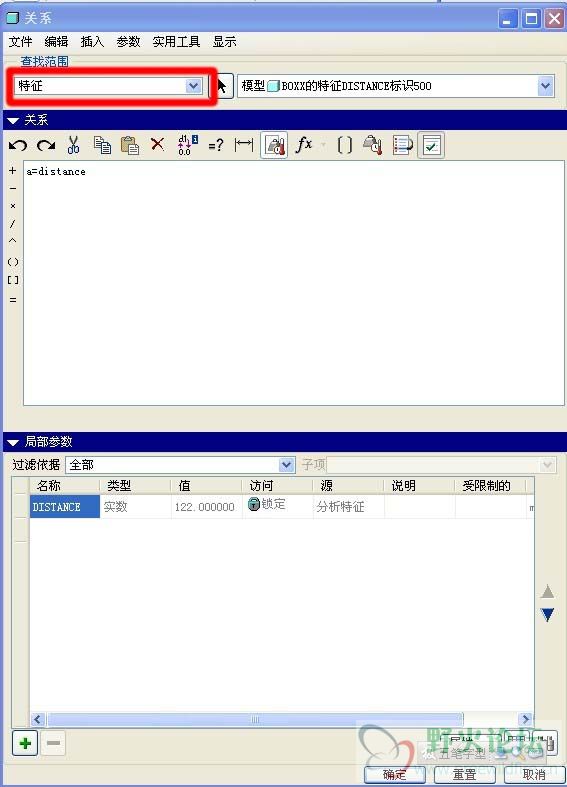
Task: Open the 实用工具 menu
Action: pyautogui.click(x=176, y=42)
